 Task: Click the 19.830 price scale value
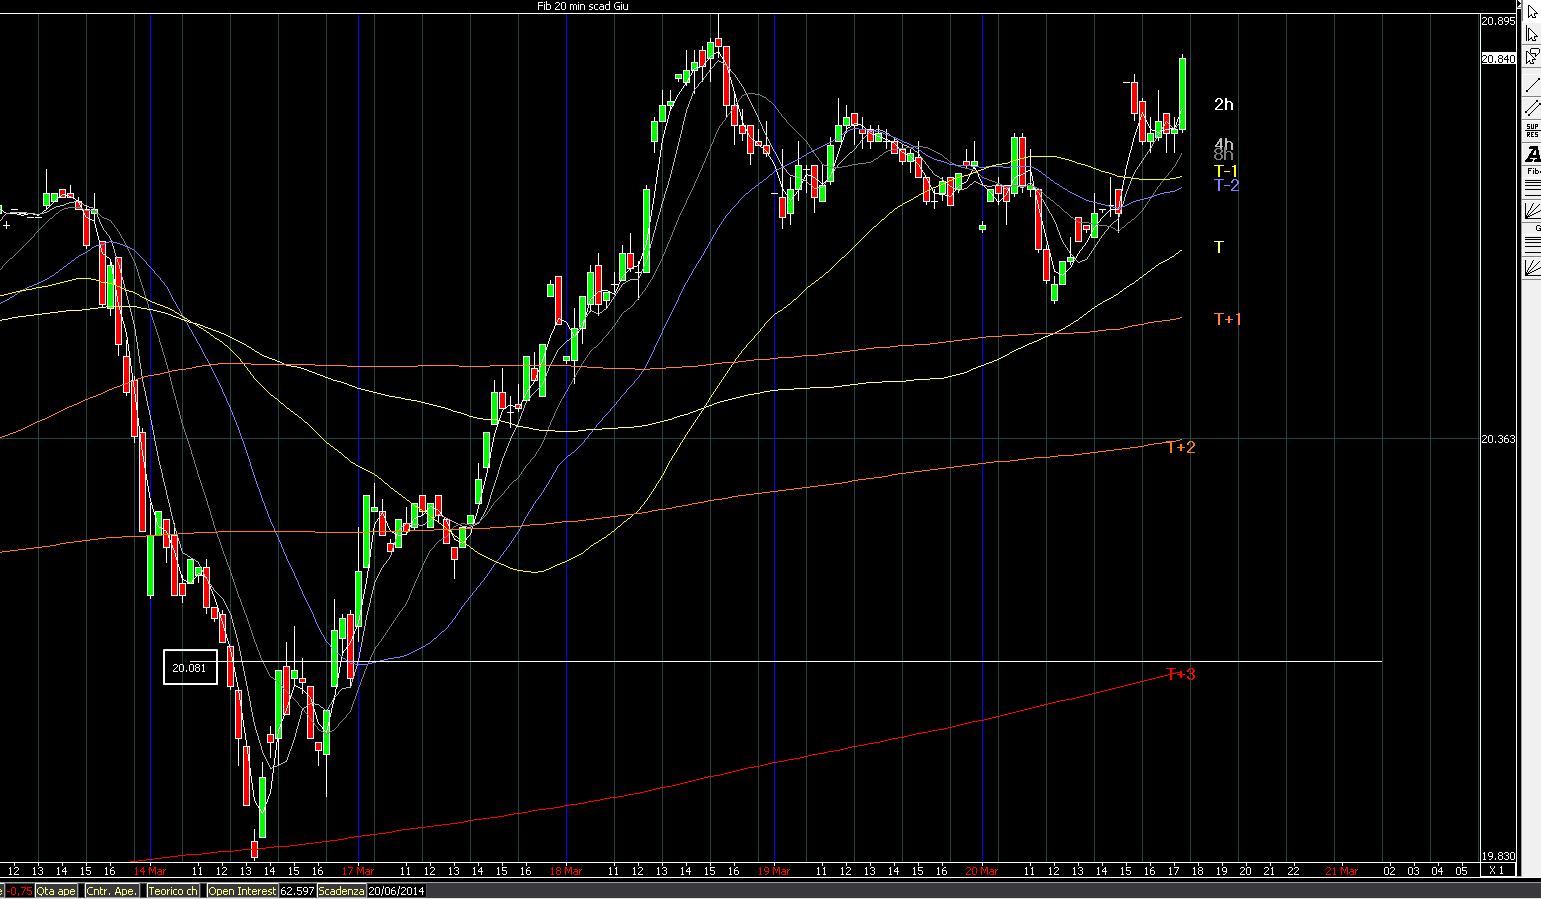point(1498,856)
